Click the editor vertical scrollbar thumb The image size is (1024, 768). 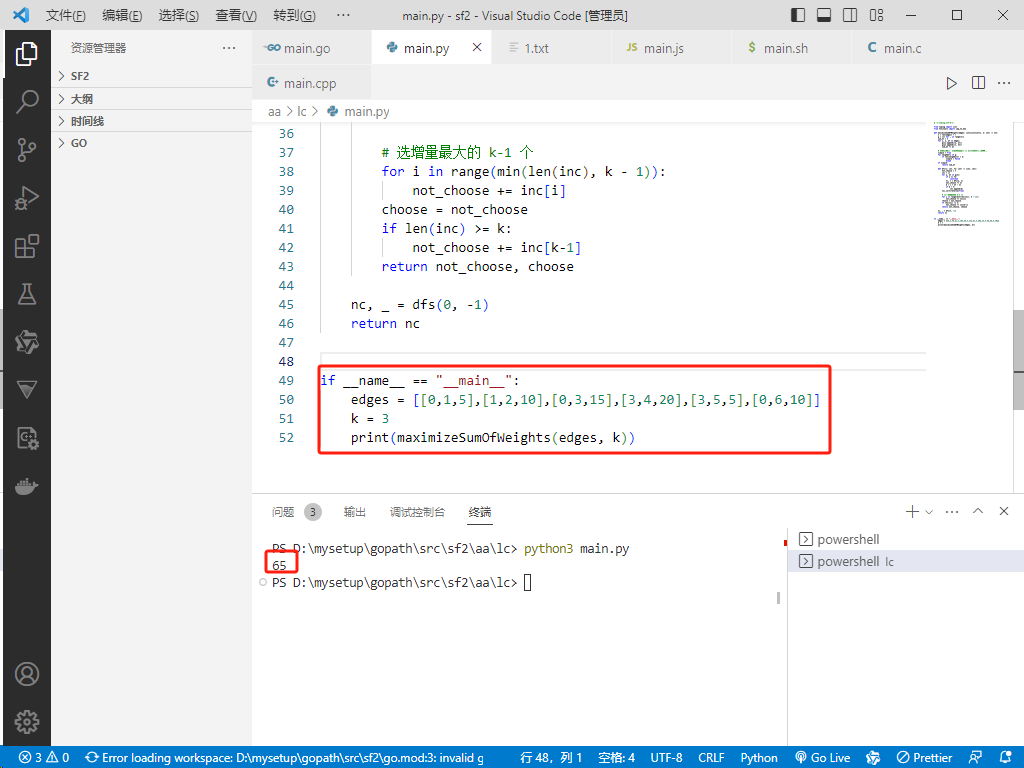[1018, 359]
